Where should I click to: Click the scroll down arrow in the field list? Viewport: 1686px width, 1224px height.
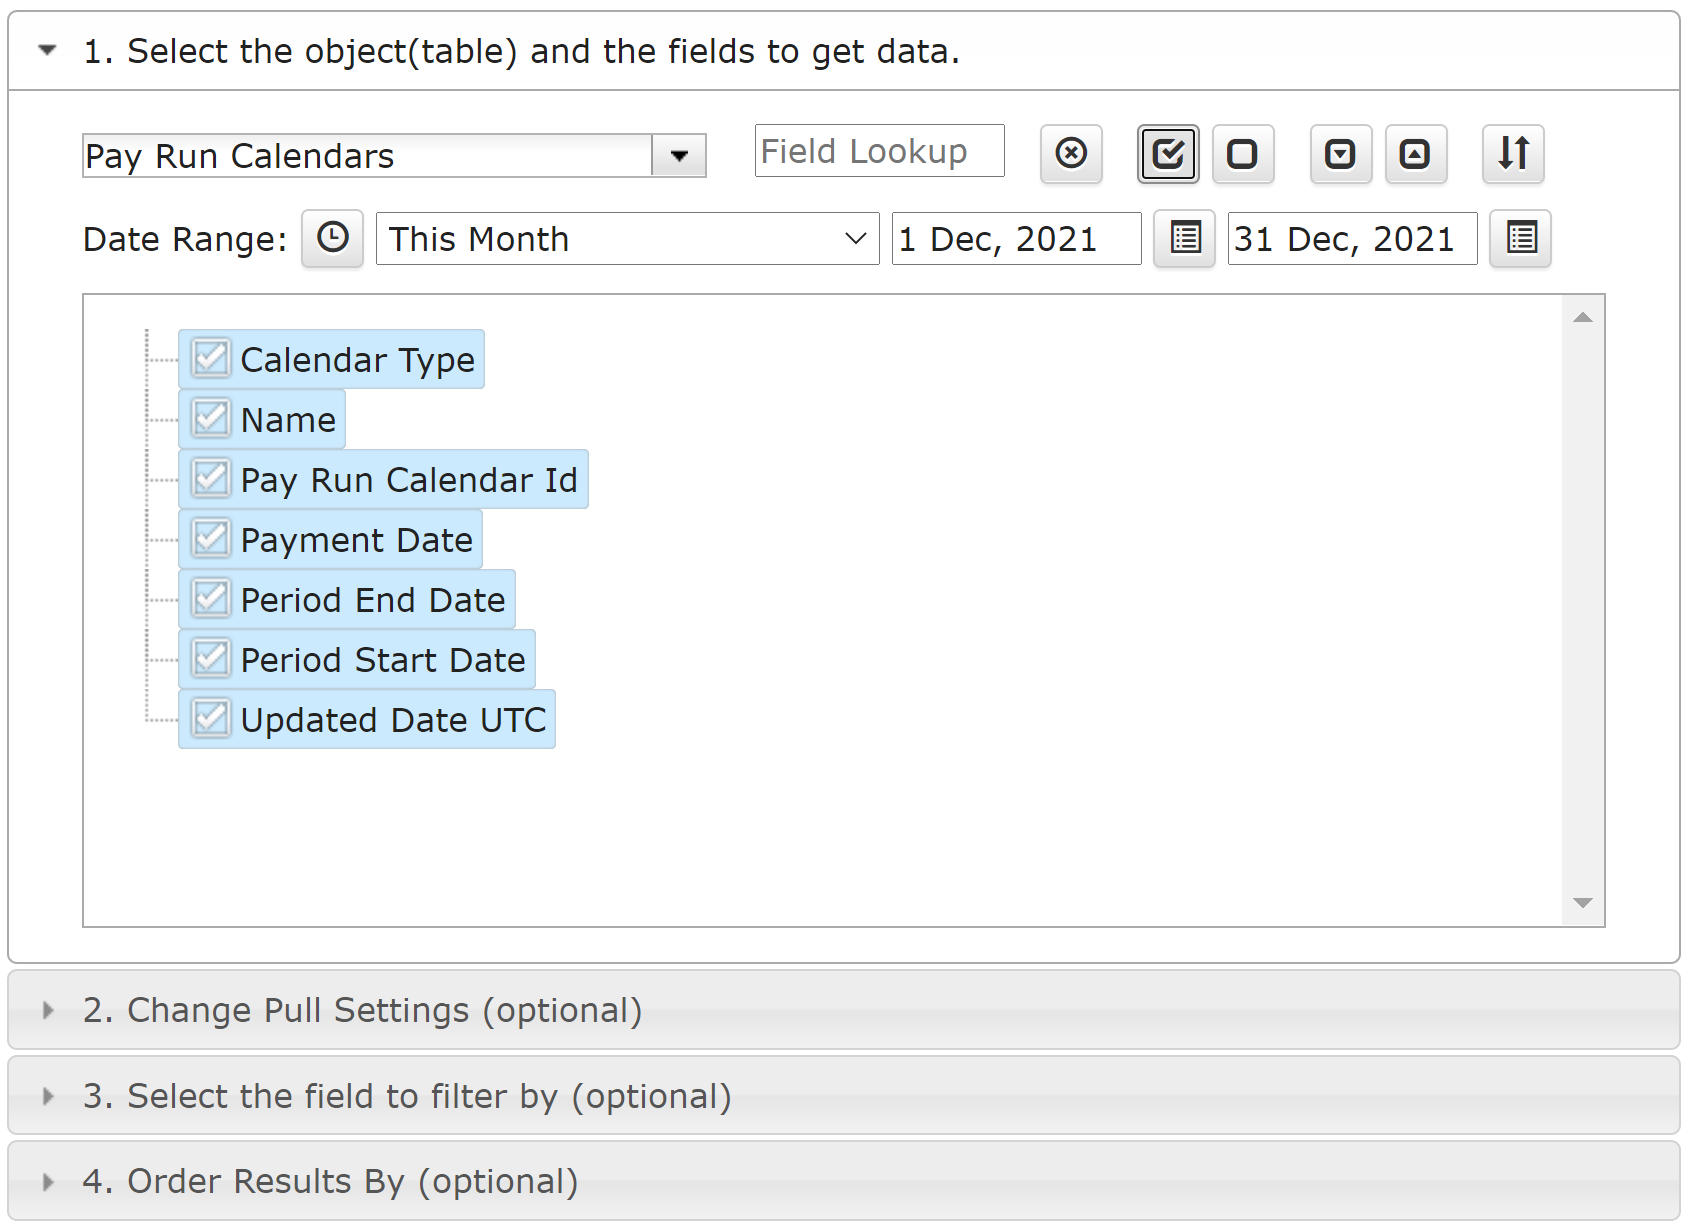point(1583,903)
